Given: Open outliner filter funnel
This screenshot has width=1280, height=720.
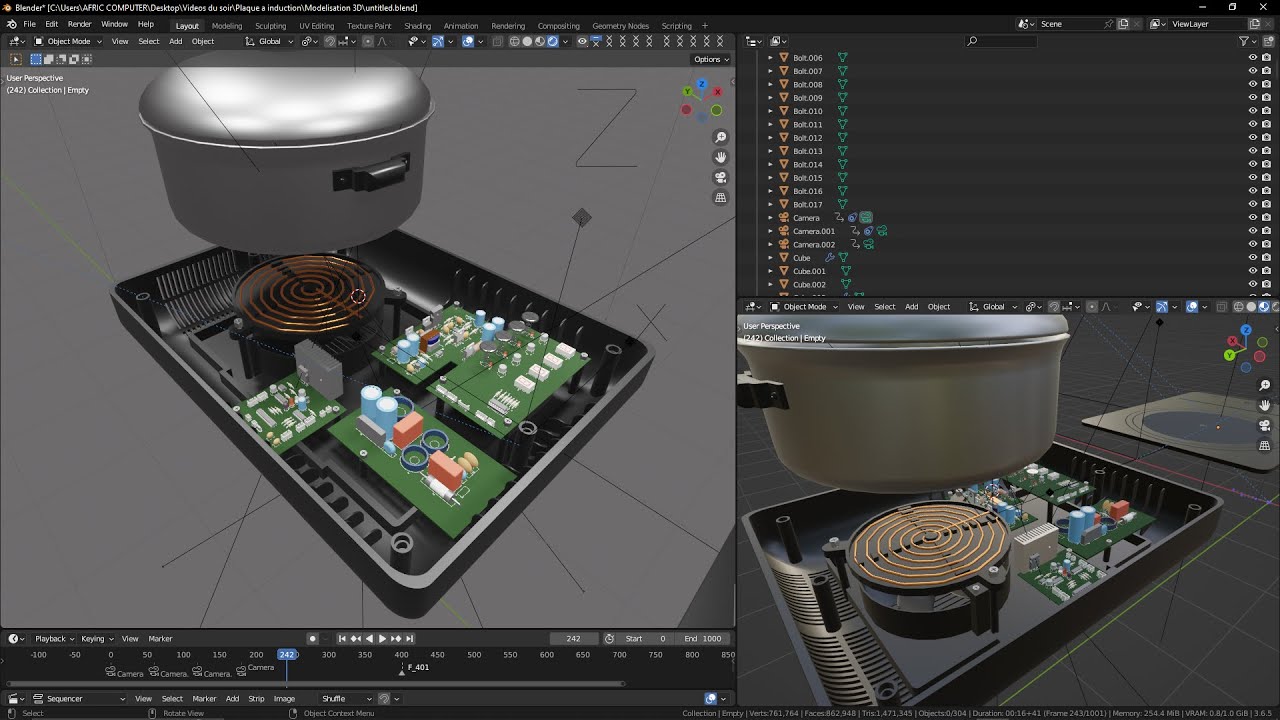Looking at the screenshot, I should pos(1244,41).
